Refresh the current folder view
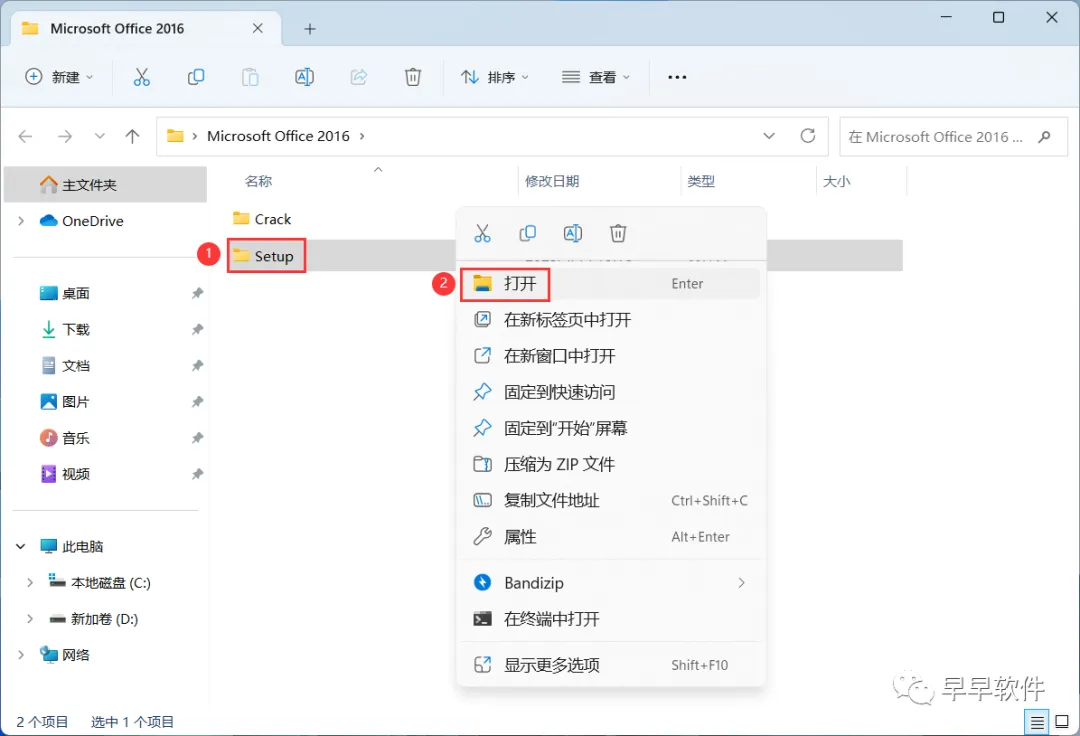Viewport: 1080px width, 736px height. click(808, 136)
